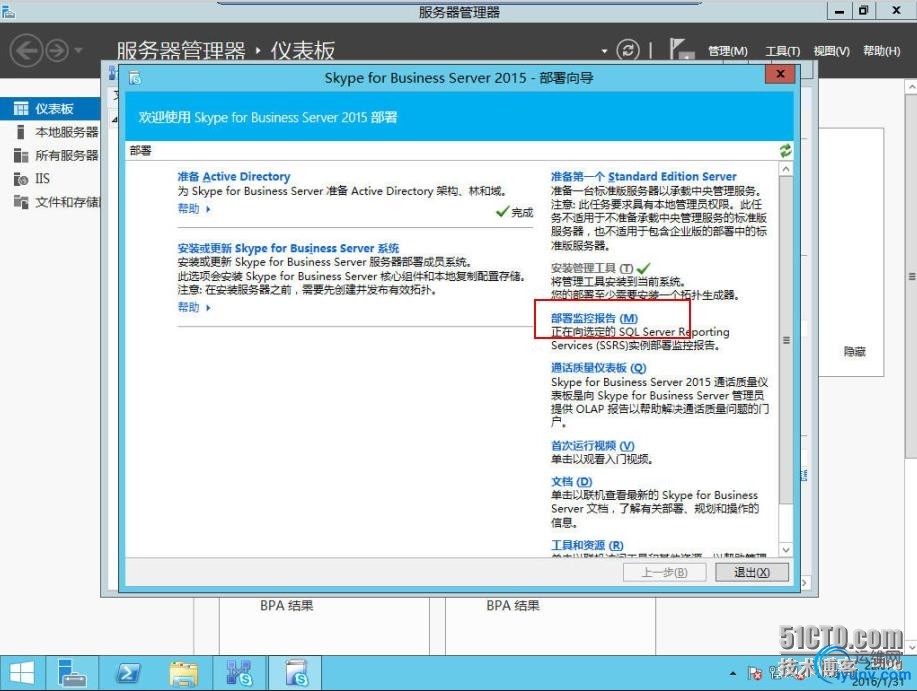Click the deployment wizard title bar icon
917x691 pixels.
pos(135,77)
